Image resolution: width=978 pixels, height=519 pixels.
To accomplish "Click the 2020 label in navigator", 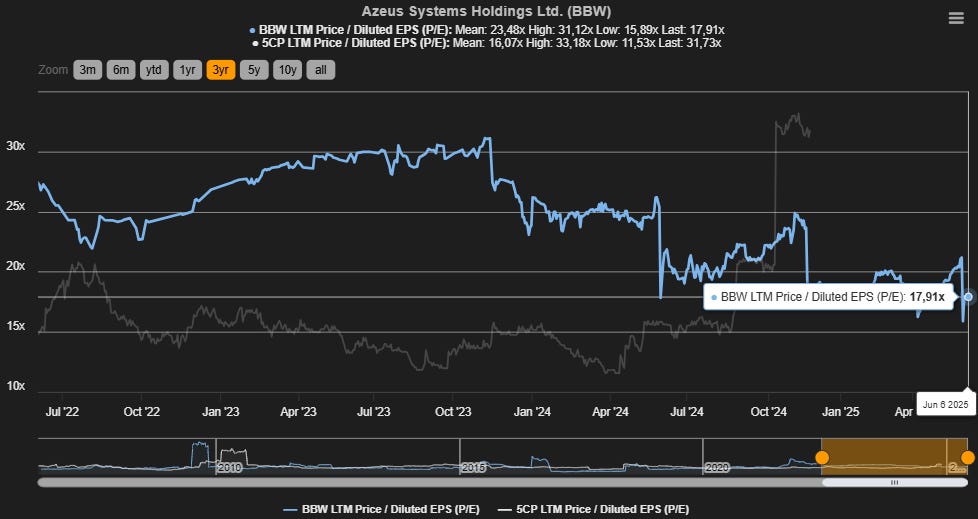I will tap(717, 467).
